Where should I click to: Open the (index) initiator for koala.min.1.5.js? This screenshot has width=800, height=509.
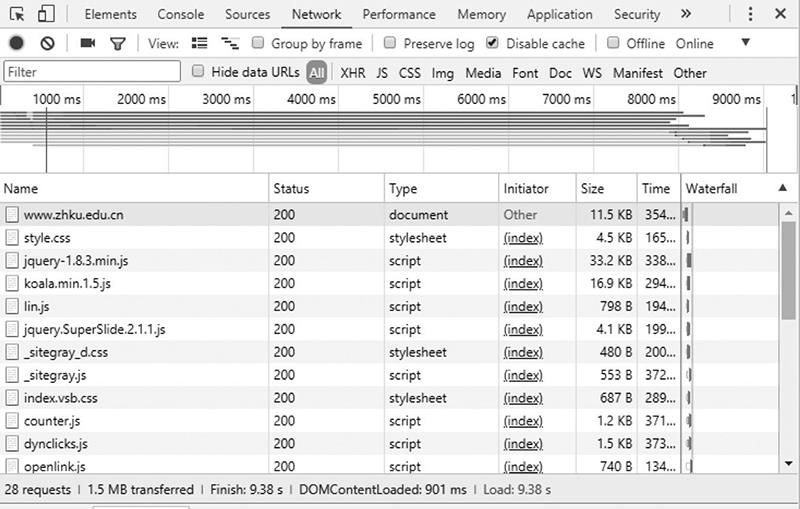pos(523,284)
